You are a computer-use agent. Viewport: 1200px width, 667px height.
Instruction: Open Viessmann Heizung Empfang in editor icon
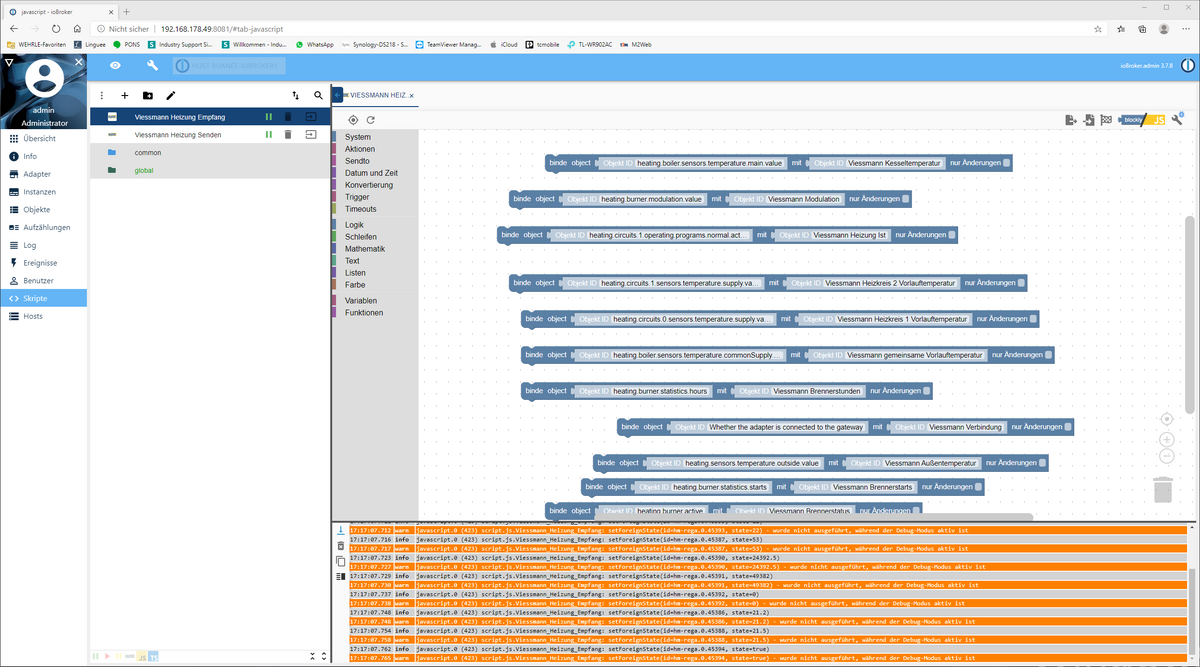tap(310, 117)
